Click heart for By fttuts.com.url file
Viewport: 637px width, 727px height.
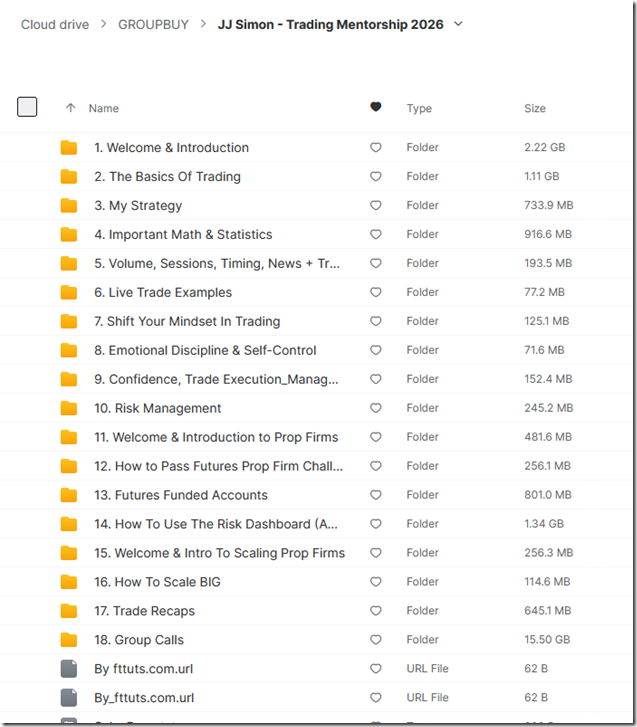click(376, 669)
